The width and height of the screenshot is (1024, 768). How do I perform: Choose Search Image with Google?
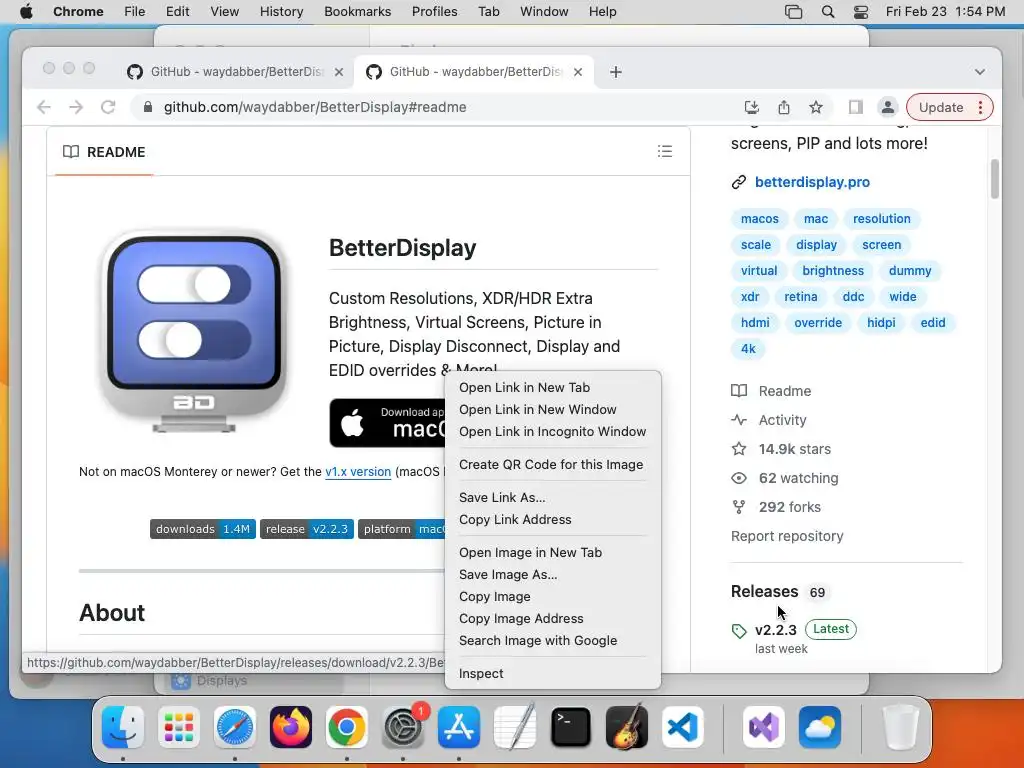552,641
